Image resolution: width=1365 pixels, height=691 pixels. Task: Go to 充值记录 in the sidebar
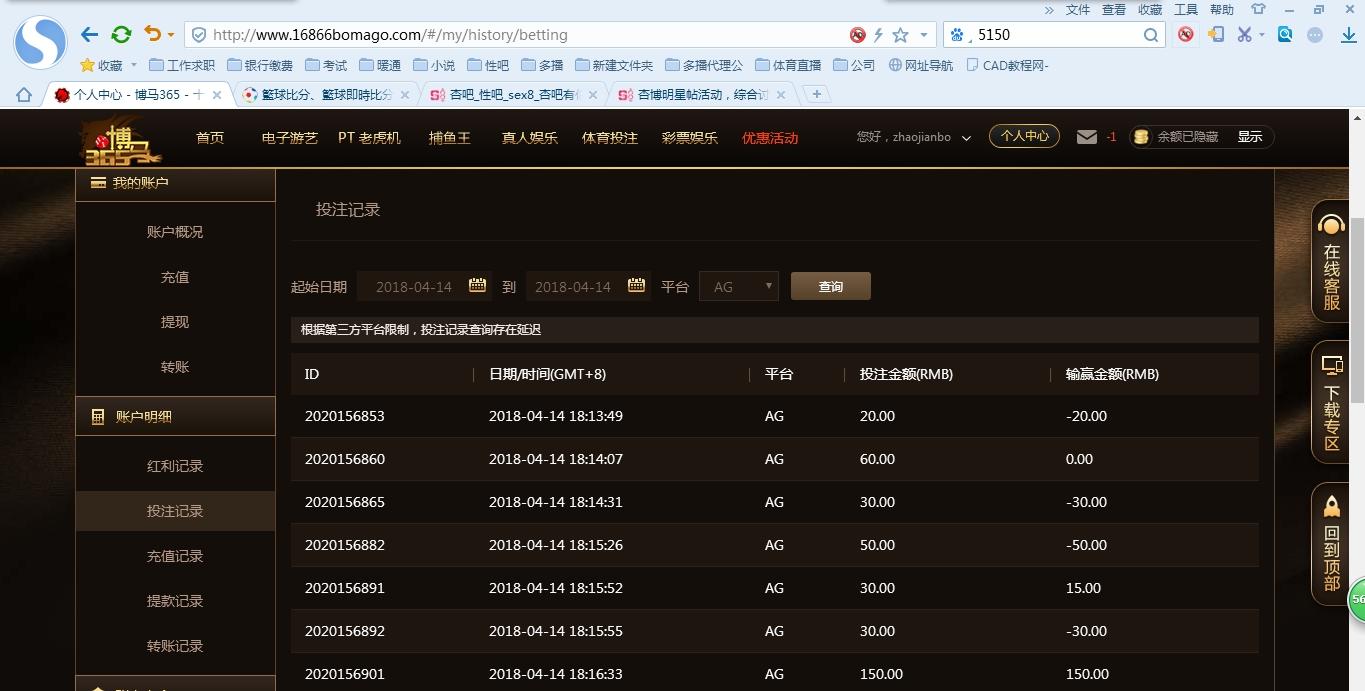point(175,556)
